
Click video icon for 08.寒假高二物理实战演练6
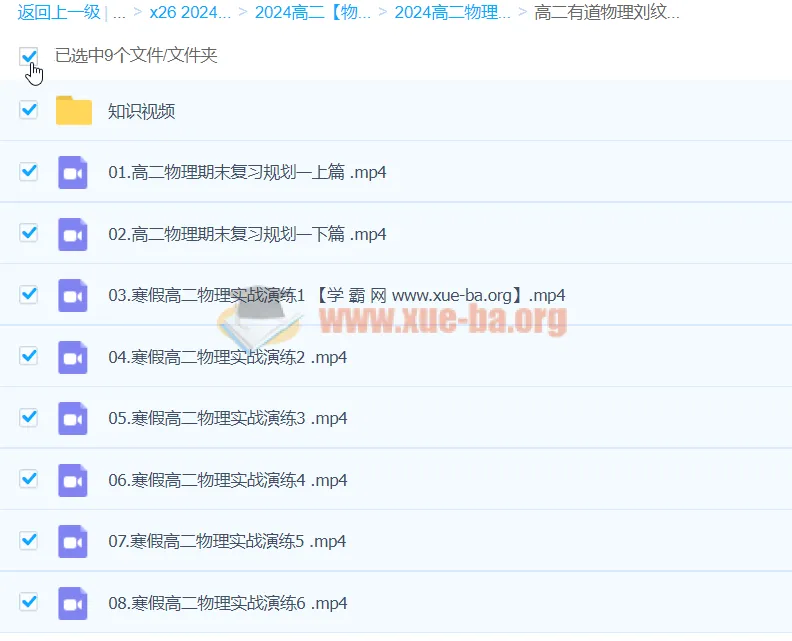[73, 604]
